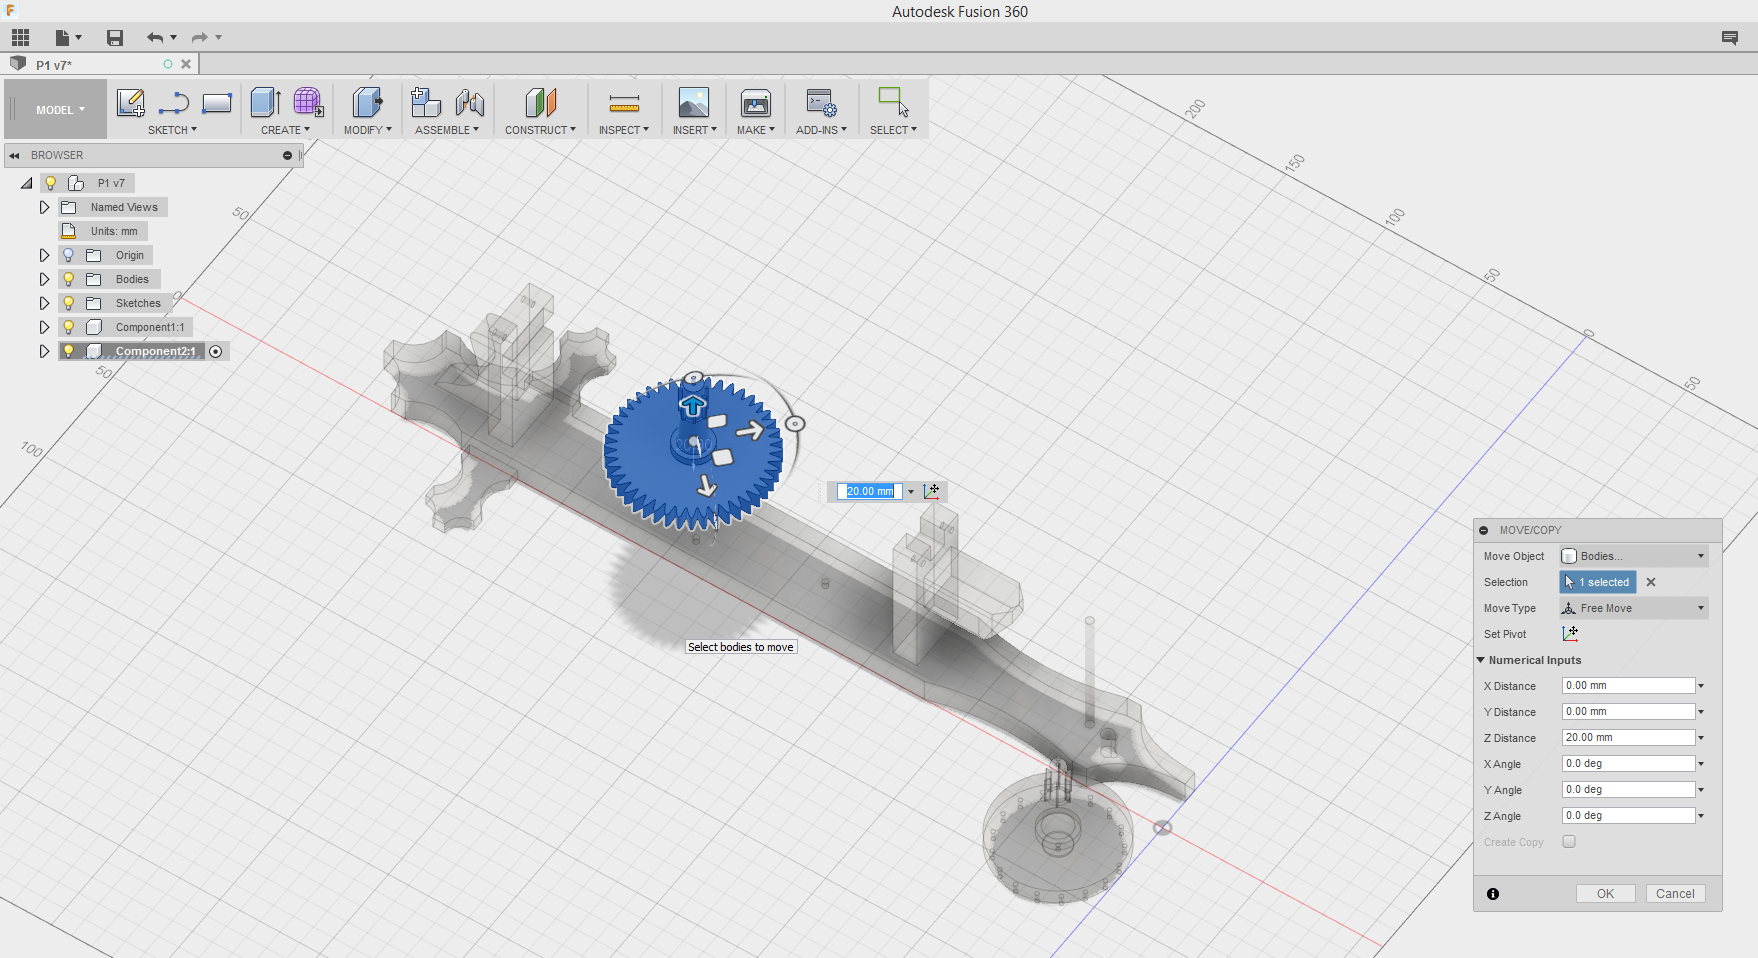Click the info icon in Move/Copy dialog
1758x958 pixels.
[x=1493, y=894]
